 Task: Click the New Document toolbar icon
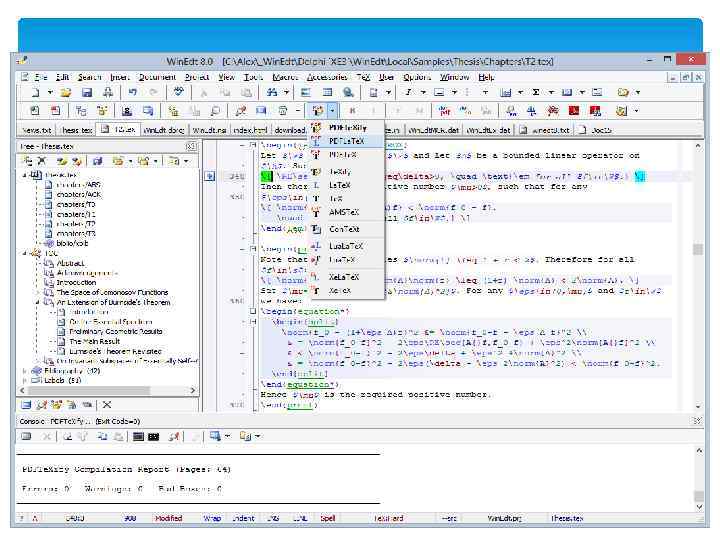(35, 92)
